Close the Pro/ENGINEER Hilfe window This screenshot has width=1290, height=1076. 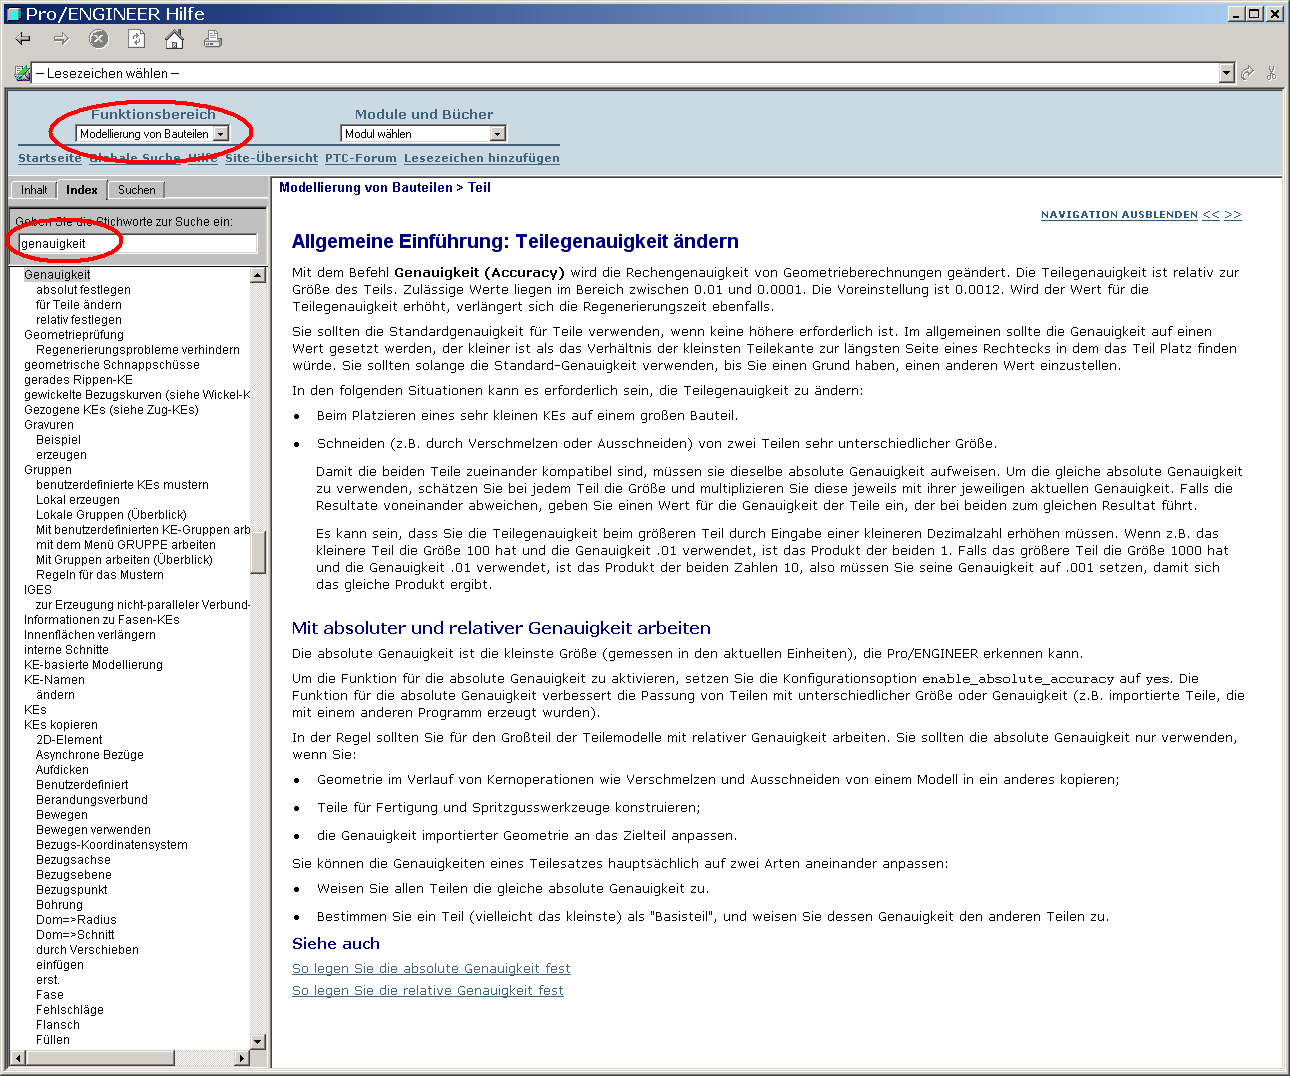(1274, 14)
